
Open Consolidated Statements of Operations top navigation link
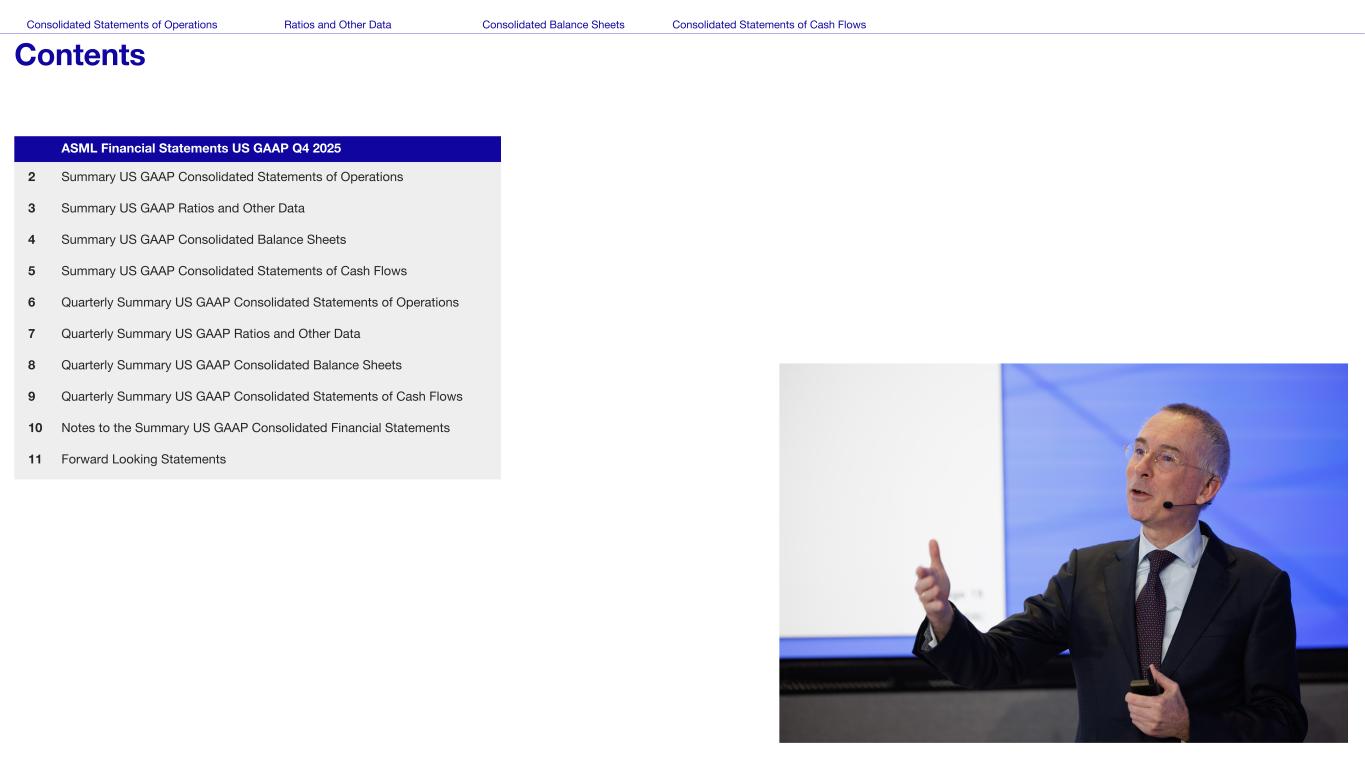pyautogui.click(x=122, y=25)
